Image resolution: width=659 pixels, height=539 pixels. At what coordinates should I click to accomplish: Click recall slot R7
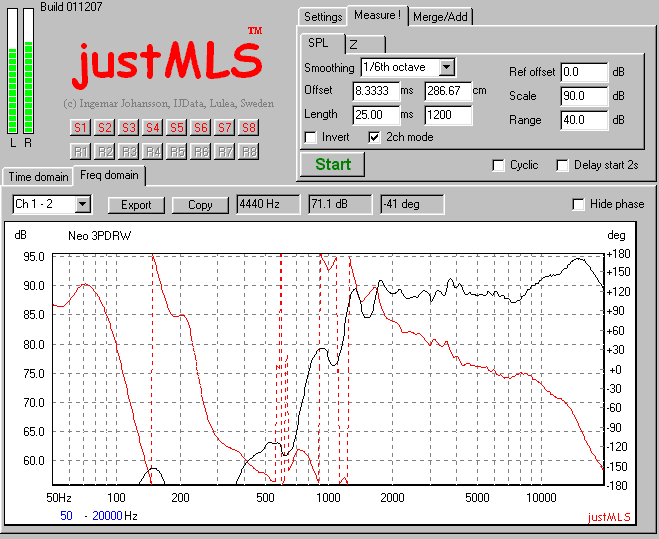tap(224, 151)
